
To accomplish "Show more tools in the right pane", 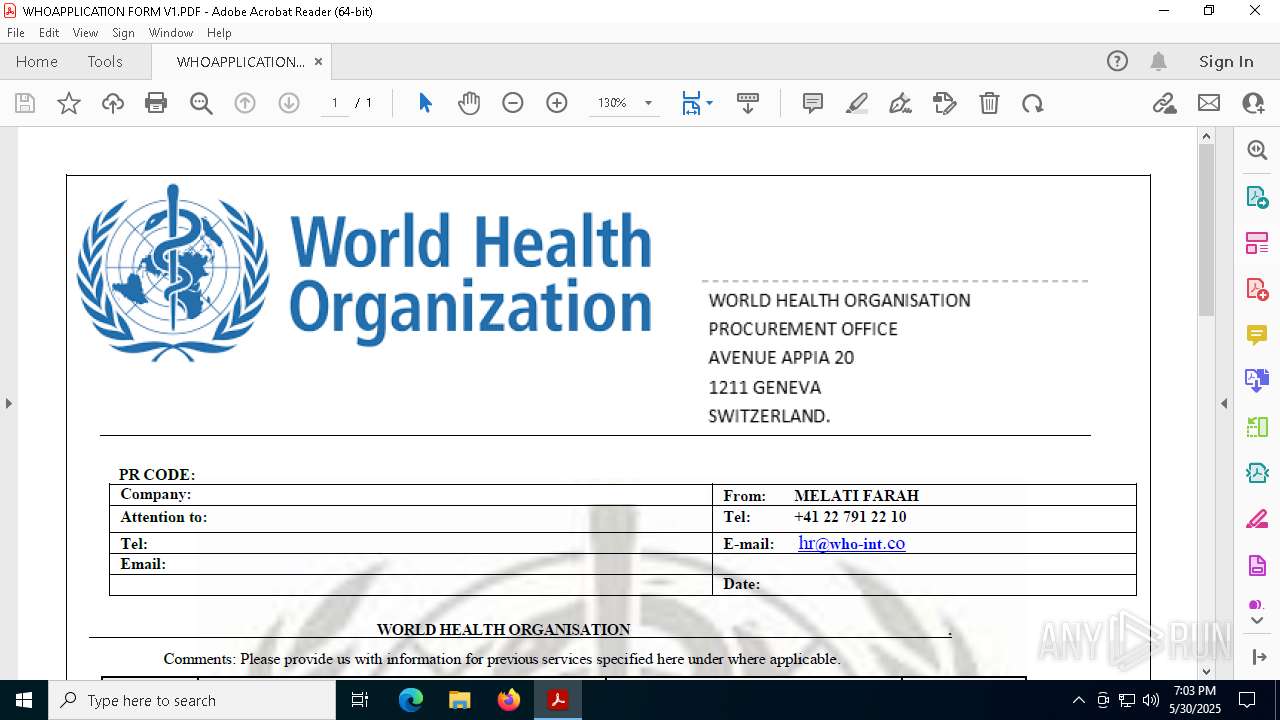I will click(x=1257, y=621).
